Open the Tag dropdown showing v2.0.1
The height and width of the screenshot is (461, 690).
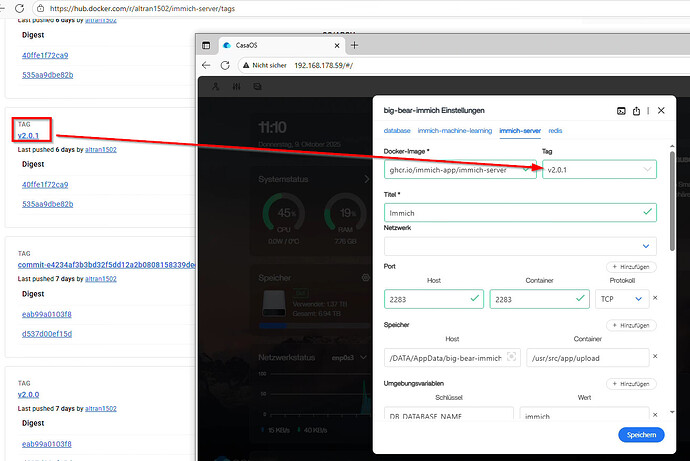pos(599,170)
